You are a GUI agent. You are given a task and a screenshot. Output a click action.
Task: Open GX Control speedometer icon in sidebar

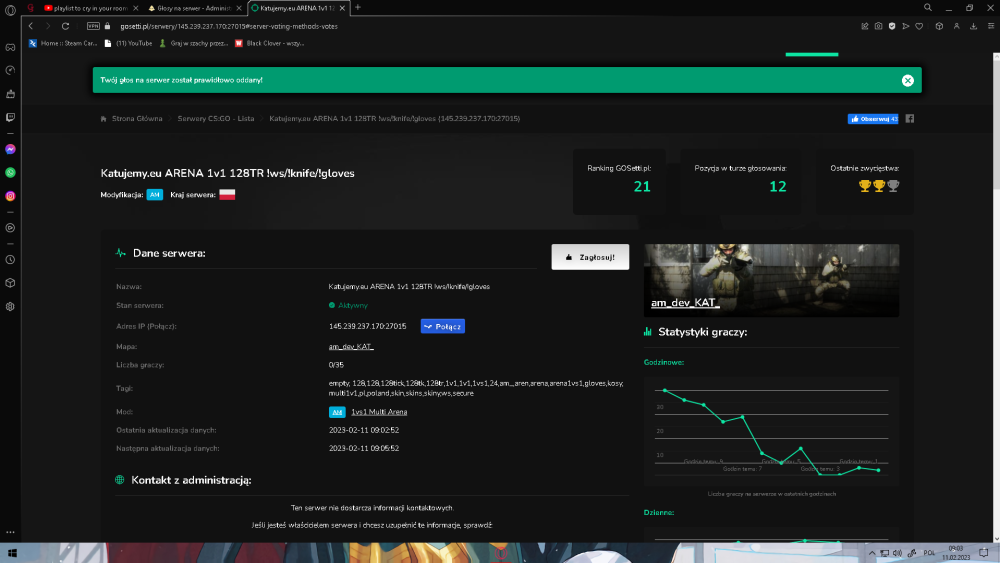[10, 70]
